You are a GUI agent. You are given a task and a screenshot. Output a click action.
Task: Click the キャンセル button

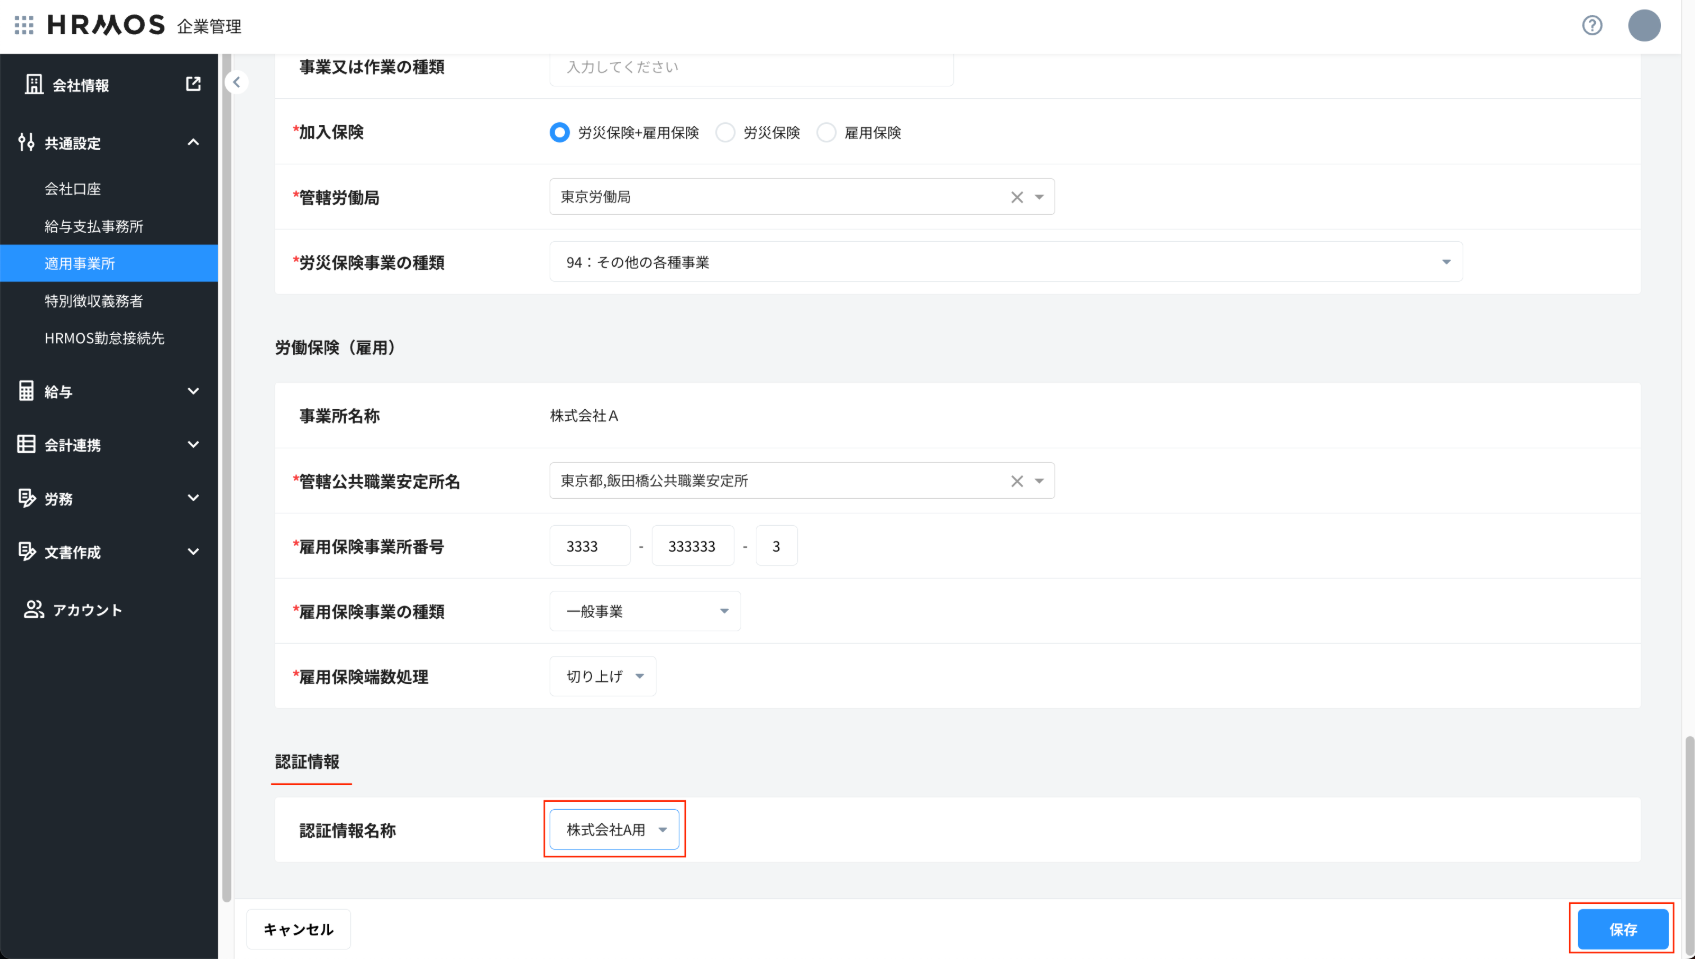point(298,929)
